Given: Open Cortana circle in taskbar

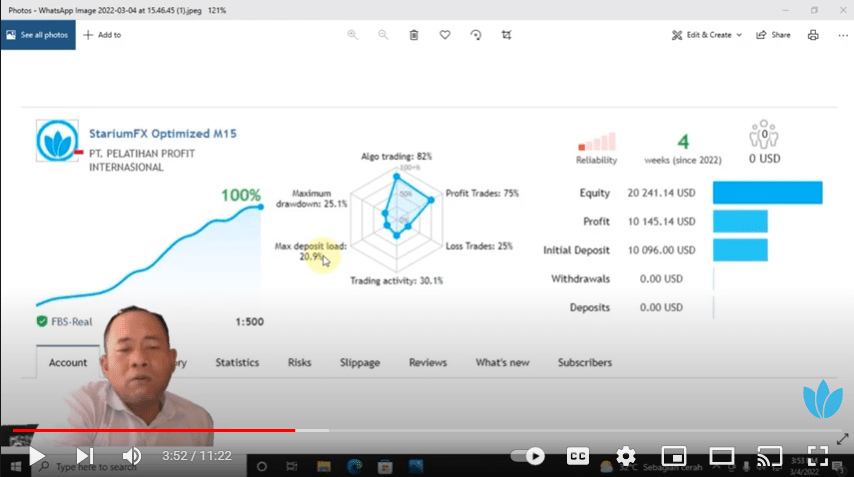Looking at the screenshot, I should 261,467.
